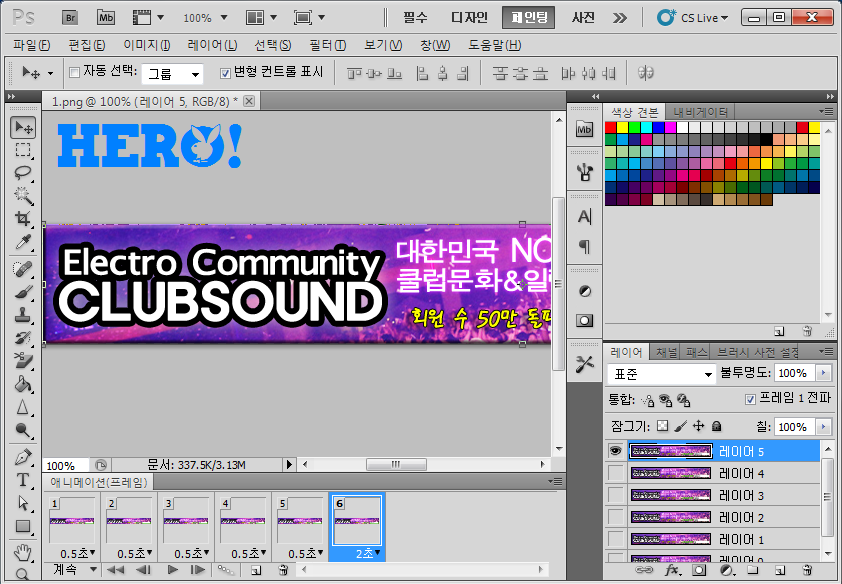This screenshot has height=584, width=842.
Task: Link layers using chain icon
Action: (643, 570)
